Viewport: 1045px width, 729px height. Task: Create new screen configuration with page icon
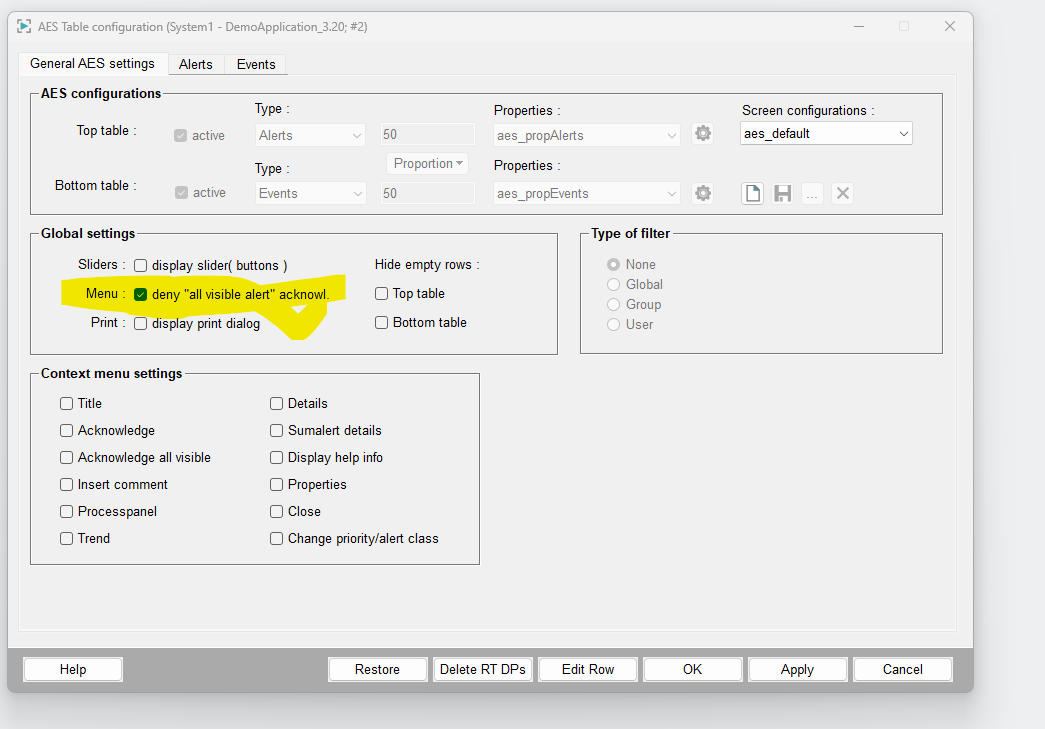coord(752,193)
